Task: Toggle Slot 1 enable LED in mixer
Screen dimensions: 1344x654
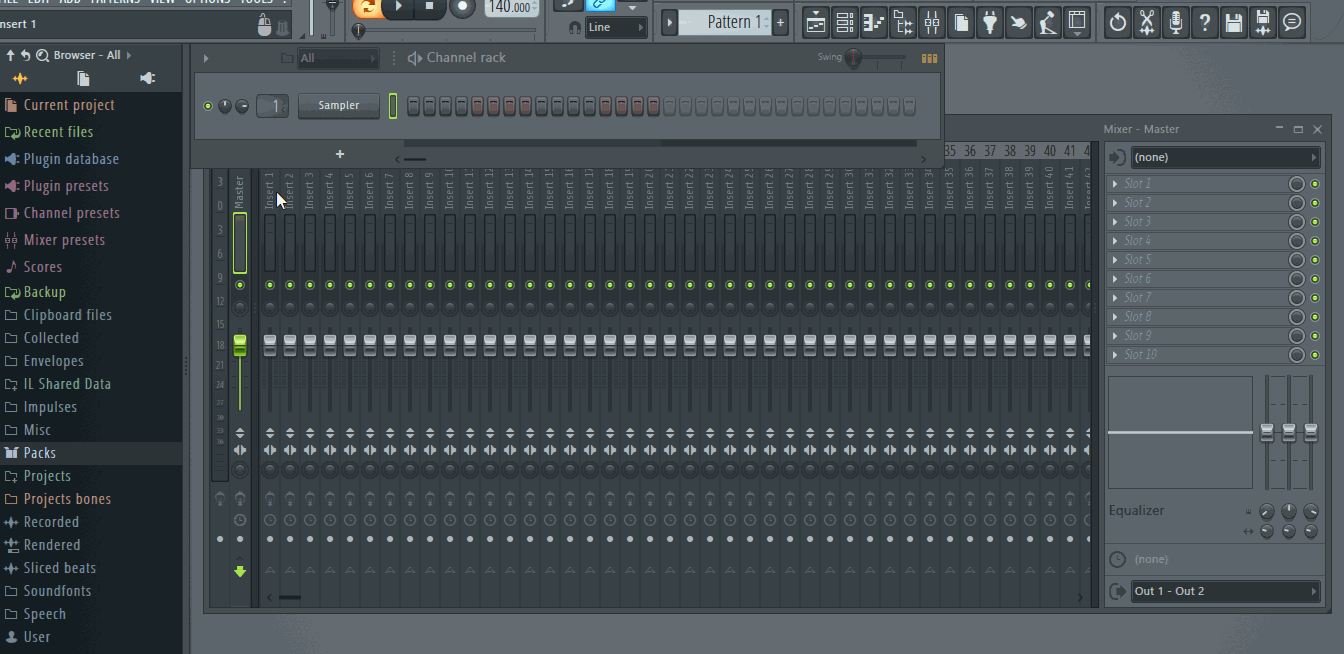Action: pos(1315,184)
